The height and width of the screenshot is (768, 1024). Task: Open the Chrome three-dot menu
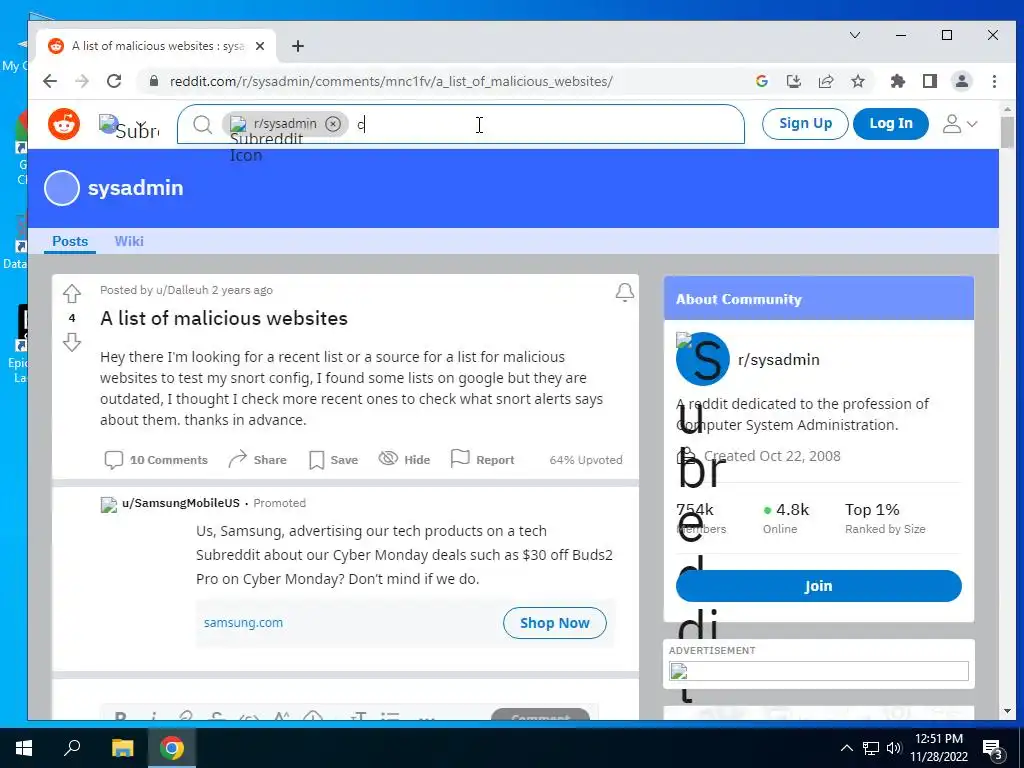click(x=994, y=81)
